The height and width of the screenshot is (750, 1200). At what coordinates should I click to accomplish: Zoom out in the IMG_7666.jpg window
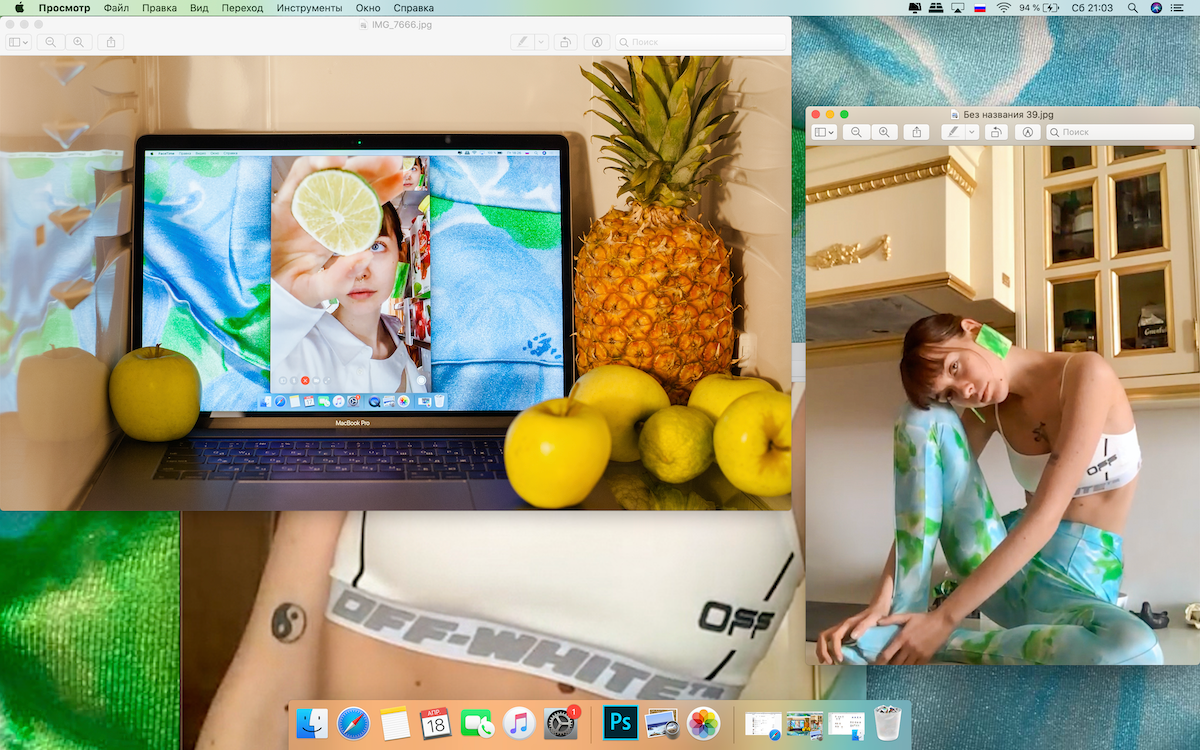50,42
